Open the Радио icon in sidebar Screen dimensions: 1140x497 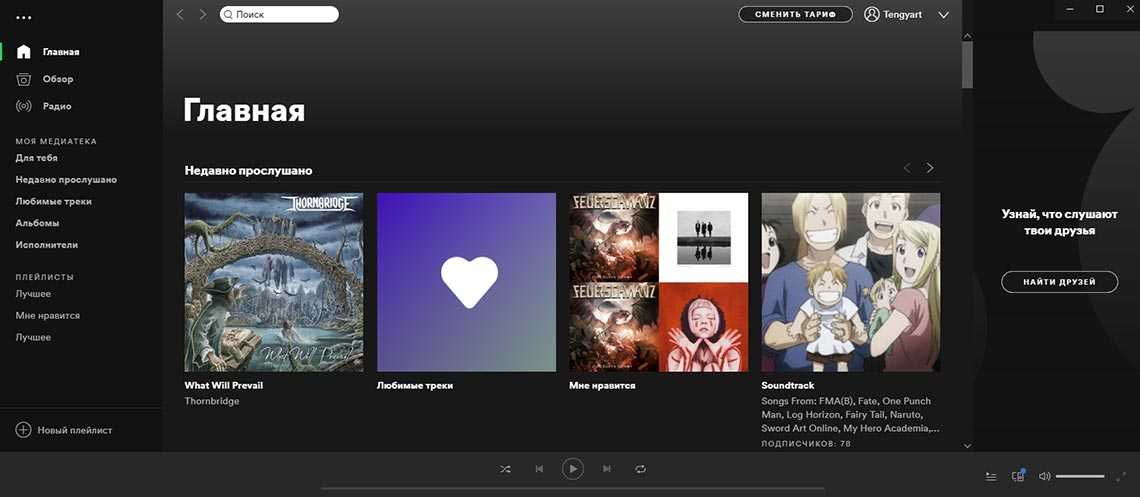pos(24,106)
